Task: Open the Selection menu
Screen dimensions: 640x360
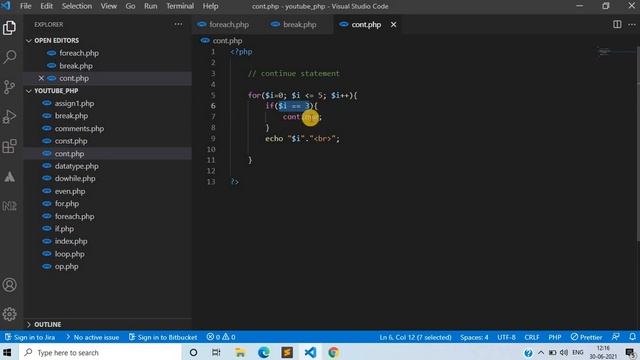Action: pos(77,6)
